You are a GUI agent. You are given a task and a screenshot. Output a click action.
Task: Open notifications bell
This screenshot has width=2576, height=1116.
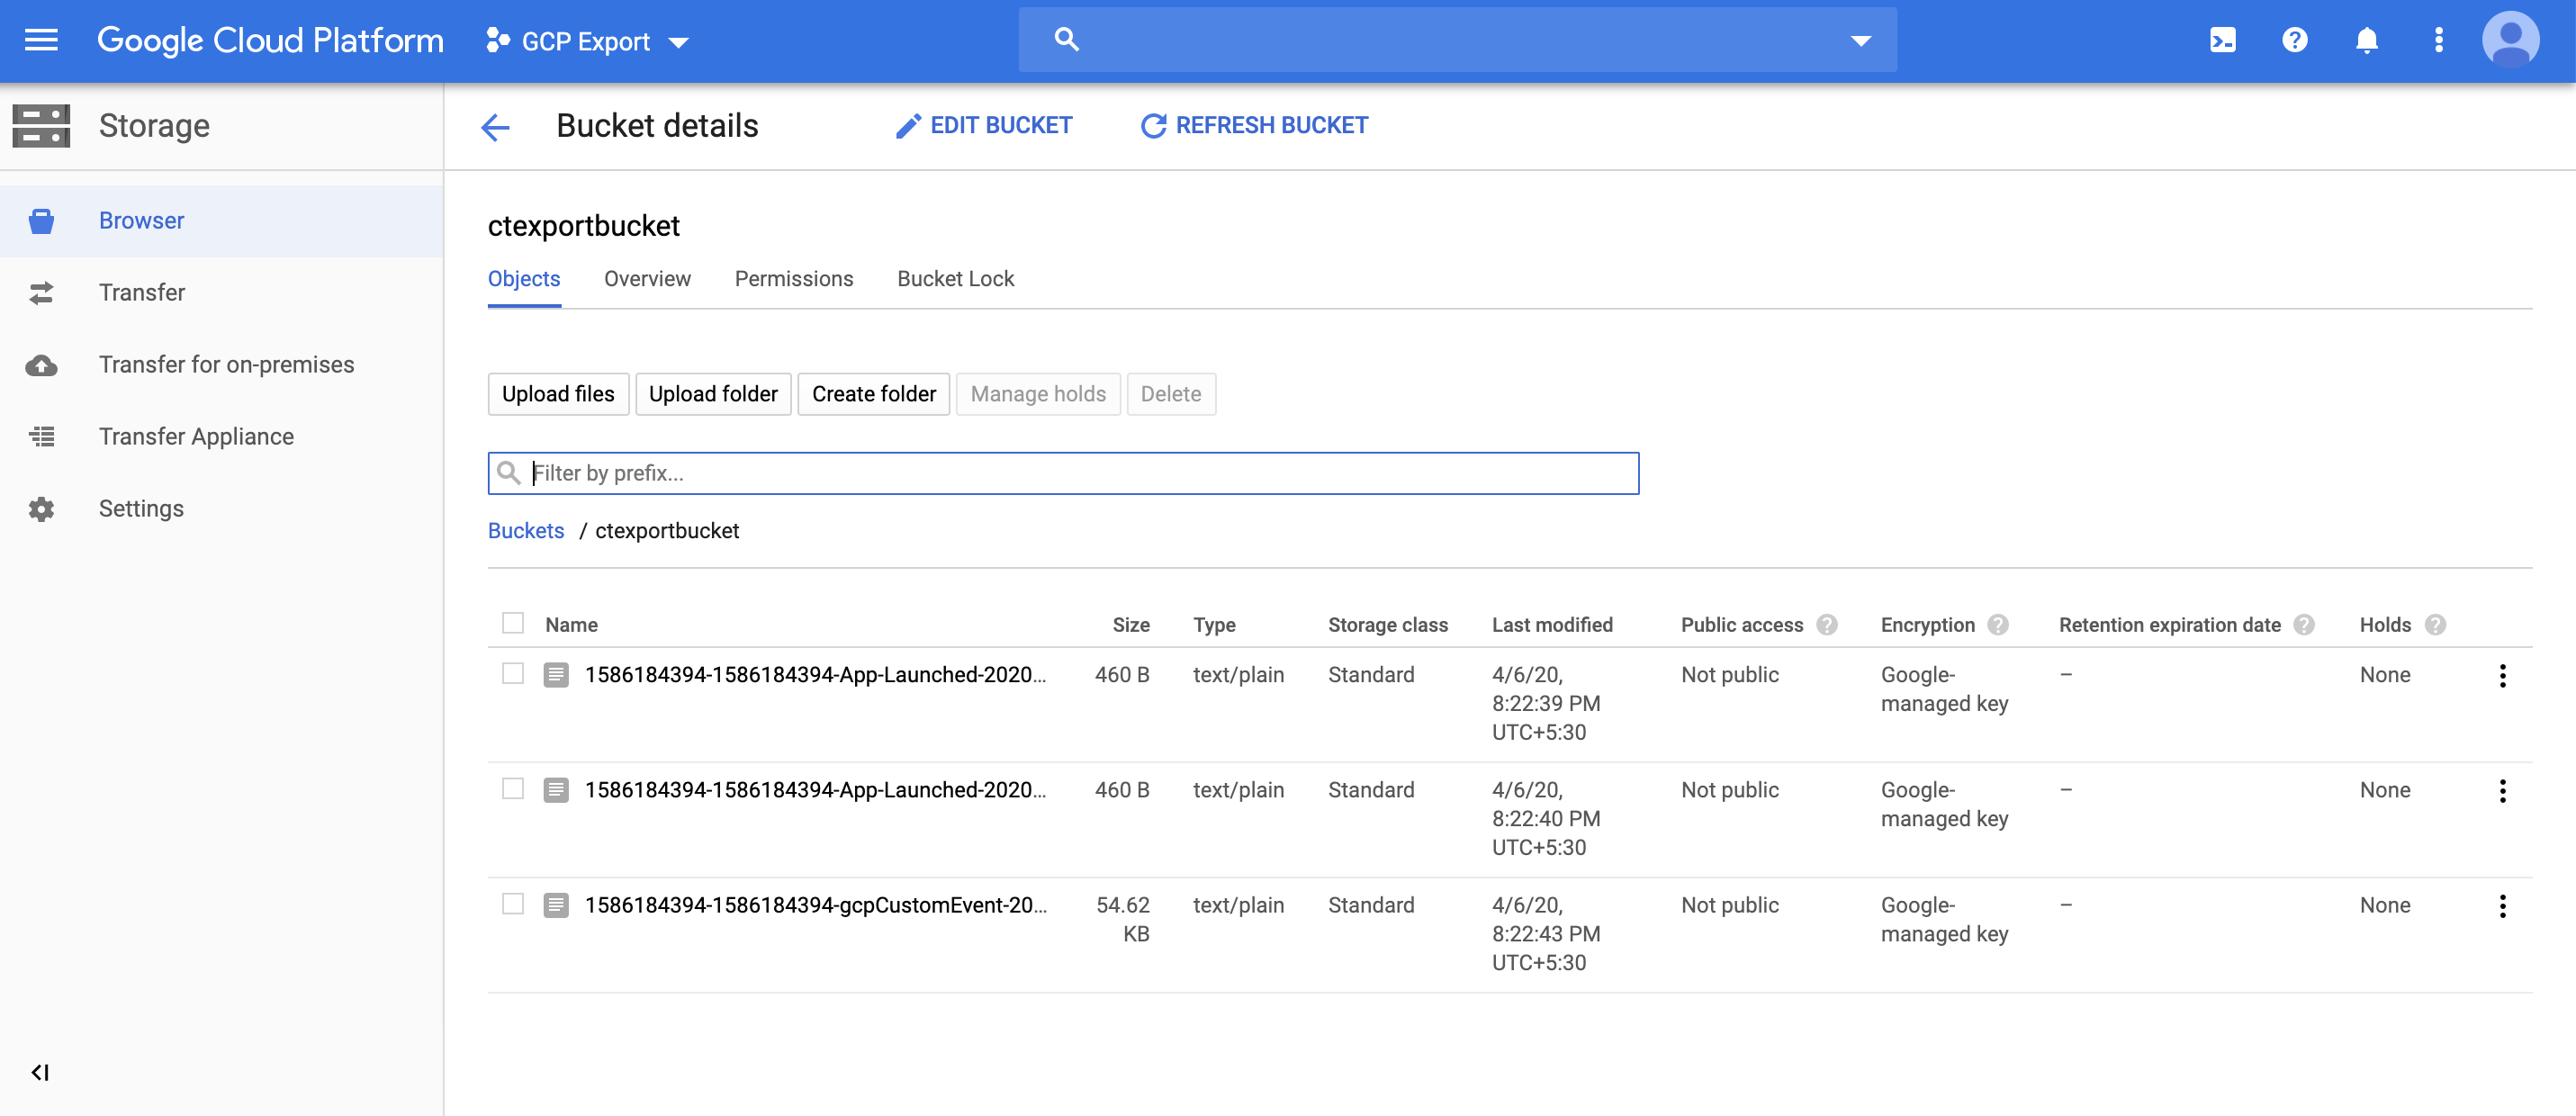coord(2366,40)
